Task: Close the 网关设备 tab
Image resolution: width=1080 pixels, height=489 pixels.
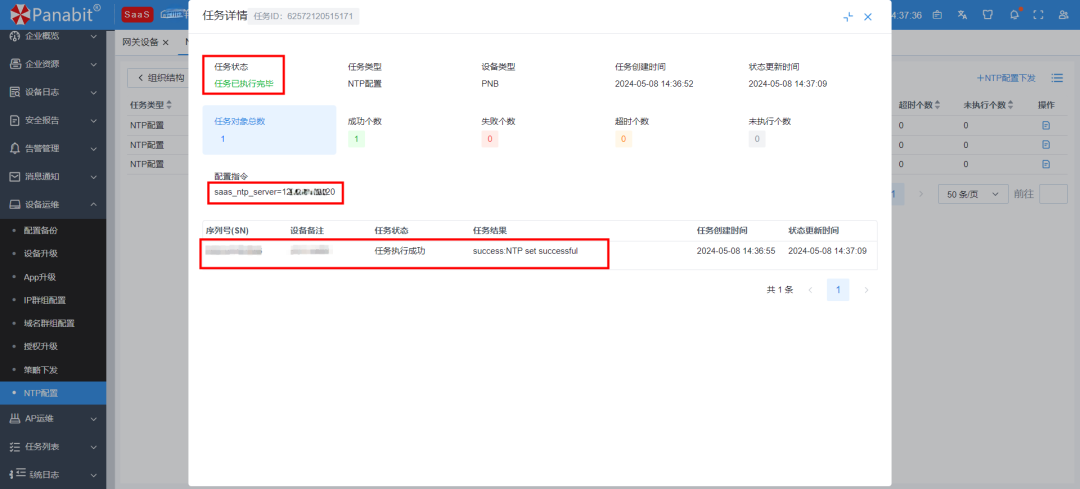Action: pos(165,43)
